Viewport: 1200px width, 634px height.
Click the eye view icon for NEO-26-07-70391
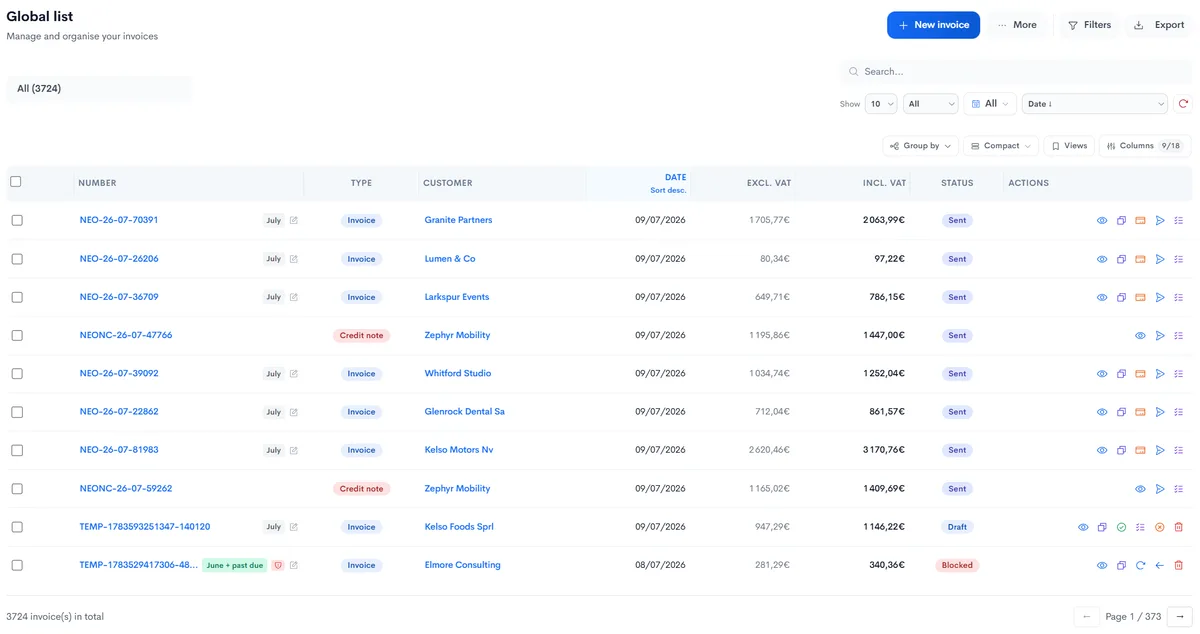[1102, 220]
